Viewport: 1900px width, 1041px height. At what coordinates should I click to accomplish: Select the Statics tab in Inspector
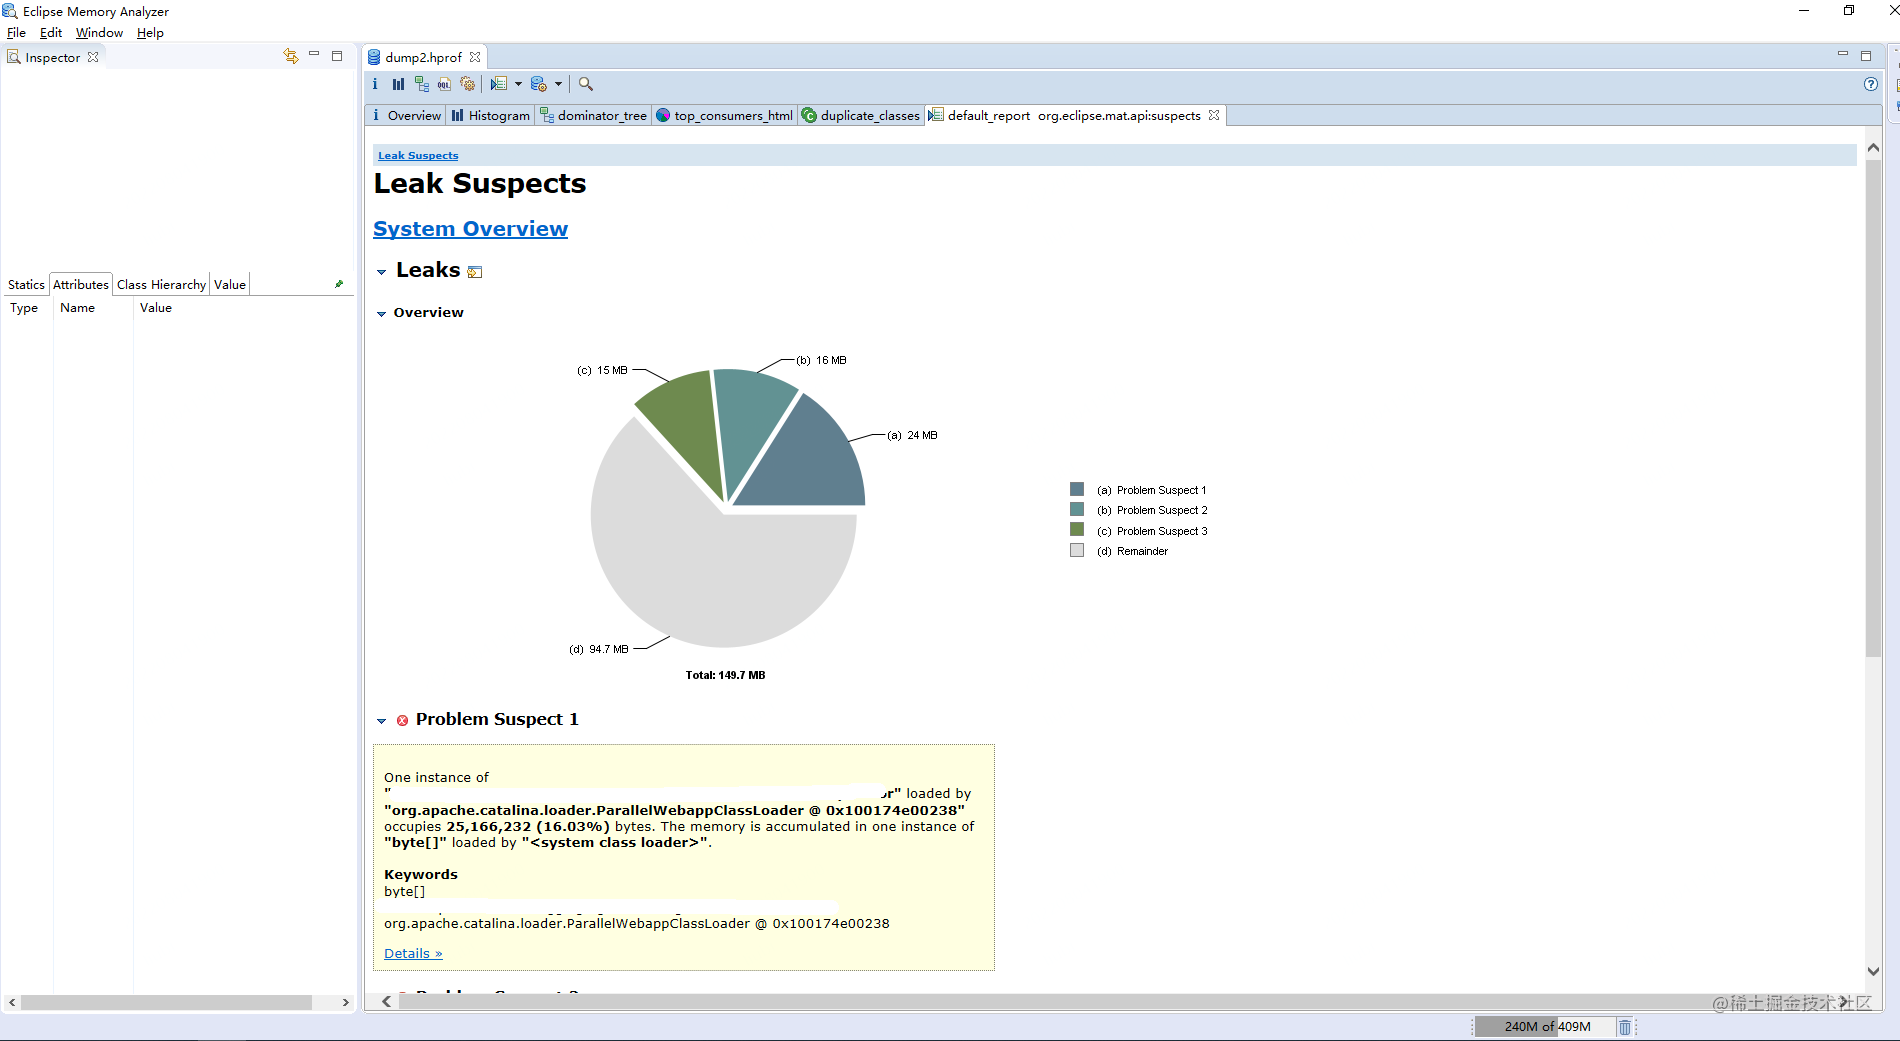pyautogui.click(x=26, y=284)
